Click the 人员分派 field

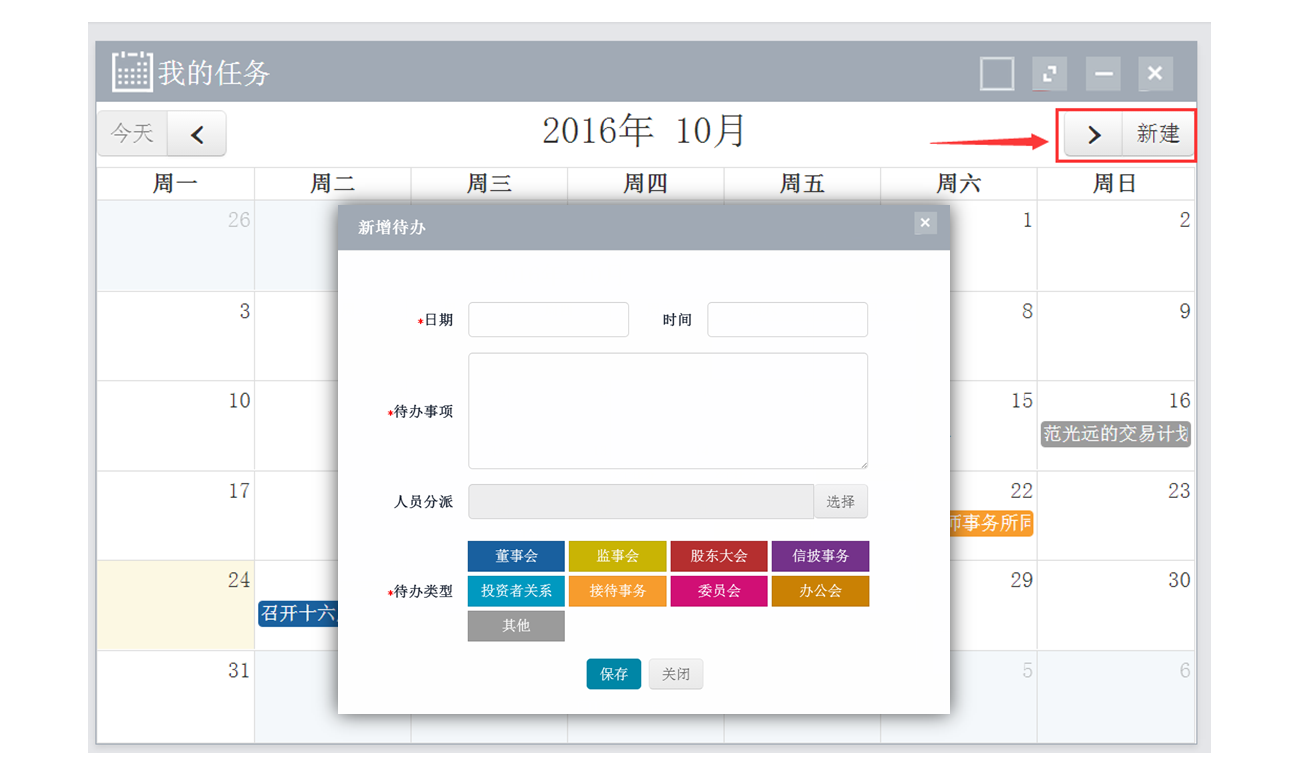[x=641, y=502]
